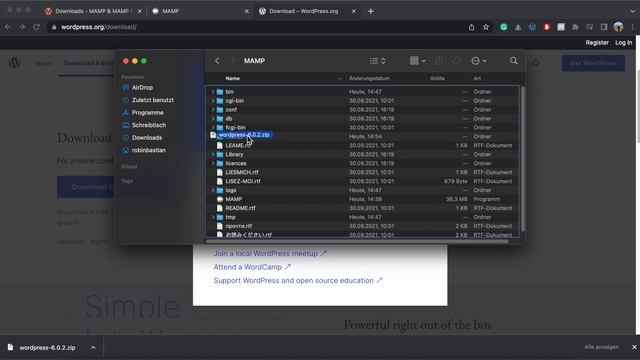The image size is (640, 360).
Task: Expand the Library folder
Action: coord(213,155)
